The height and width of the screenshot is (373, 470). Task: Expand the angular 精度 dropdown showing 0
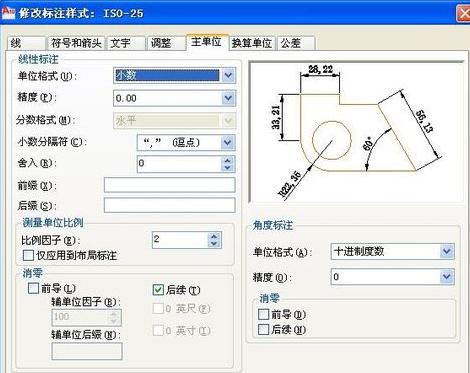pyautogui.click(x=392, y=277)
